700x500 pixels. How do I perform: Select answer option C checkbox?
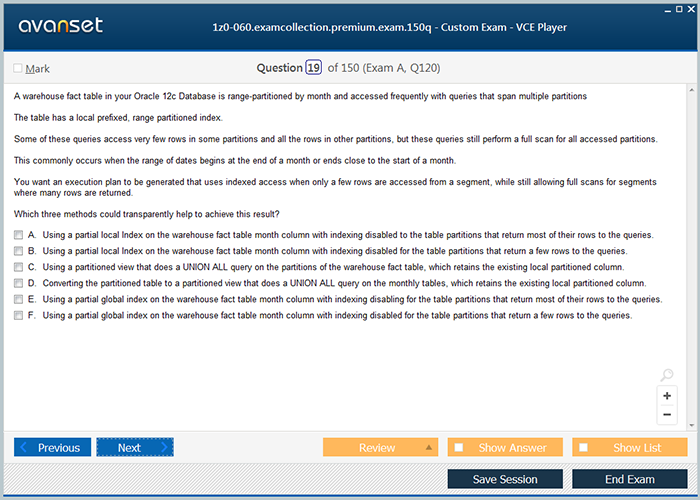(18, 267)
